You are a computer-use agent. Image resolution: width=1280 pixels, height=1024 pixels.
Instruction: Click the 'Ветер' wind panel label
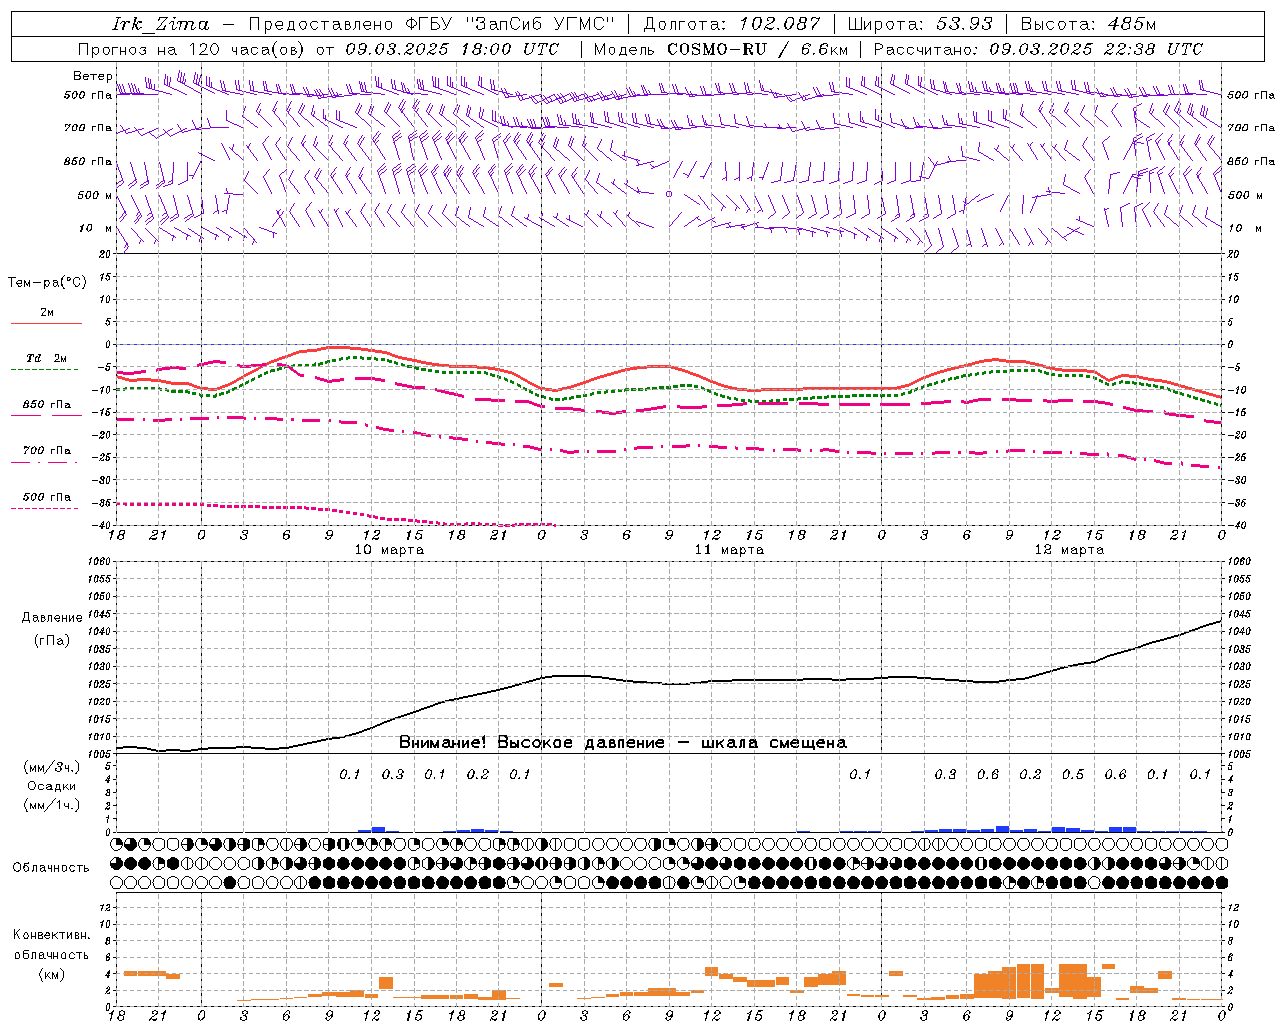pyautogui.click(x=92, y=76)
